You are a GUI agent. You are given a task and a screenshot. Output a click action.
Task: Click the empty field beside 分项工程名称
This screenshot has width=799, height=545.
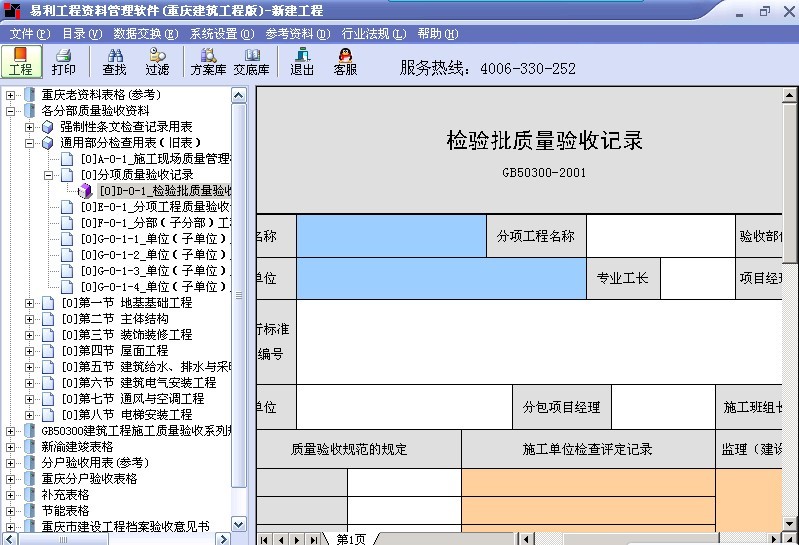(x=660, y=236)
